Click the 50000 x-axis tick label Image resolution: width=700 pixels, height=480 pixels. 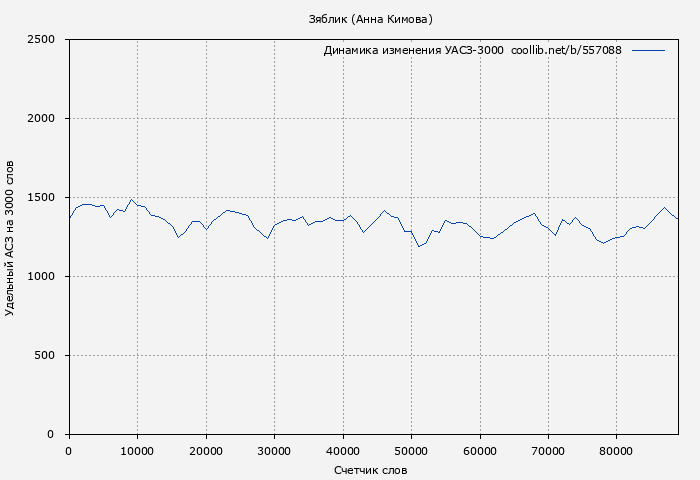(411, 451)
